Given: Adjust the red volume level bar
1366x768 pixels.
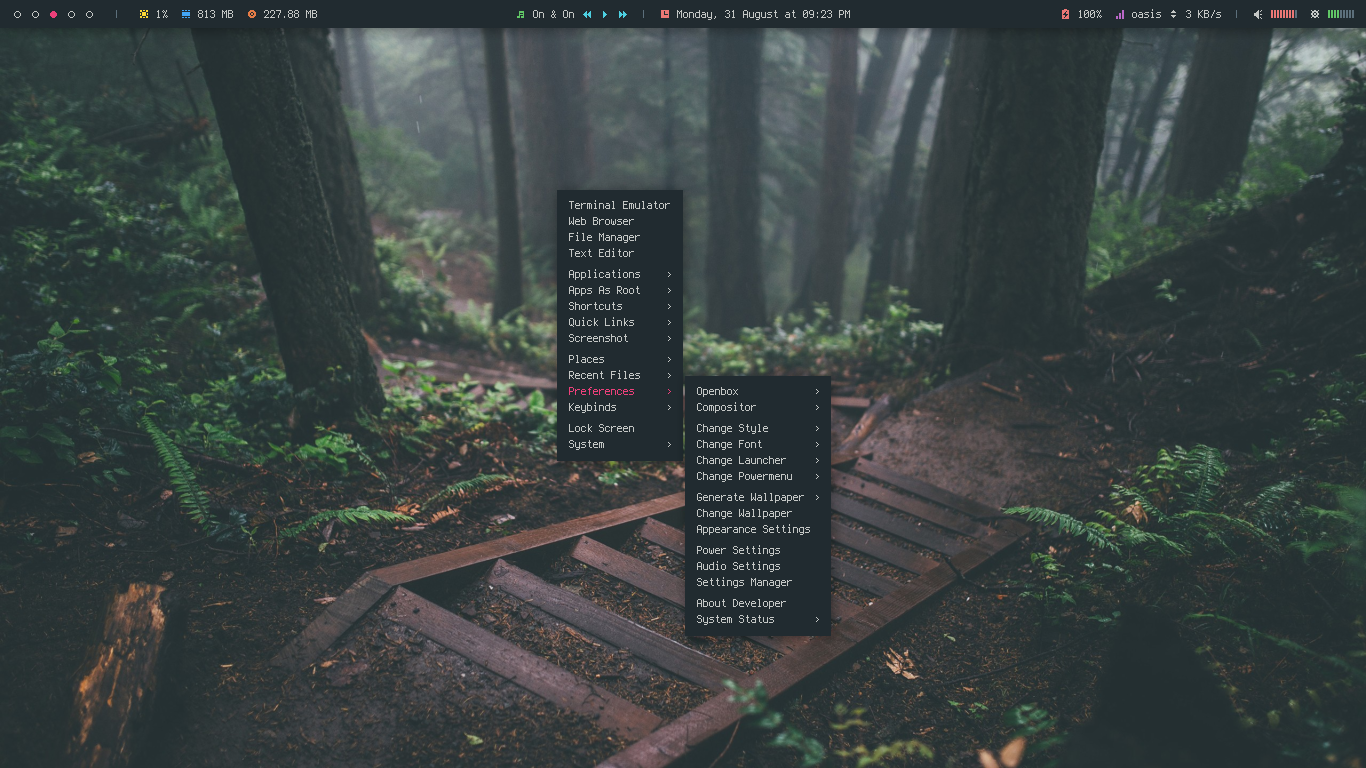Looking at the screenshot, I should [x=1284, y=14].
